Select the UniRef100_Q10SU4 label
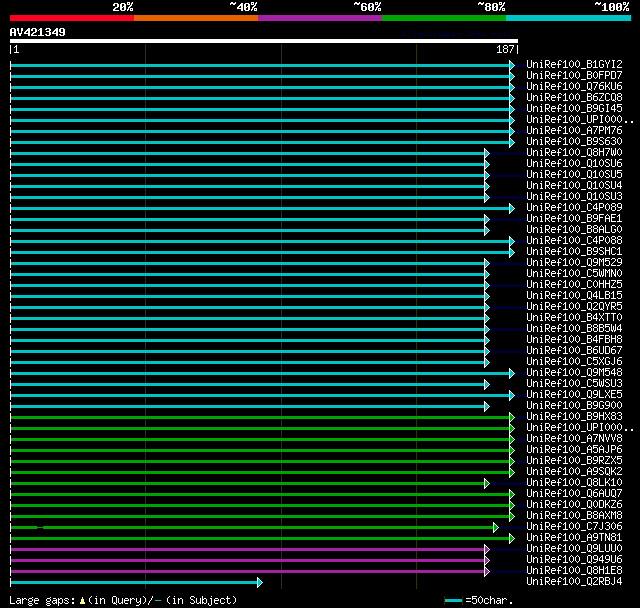Screen dimensions: 640x608 (574, 186)
